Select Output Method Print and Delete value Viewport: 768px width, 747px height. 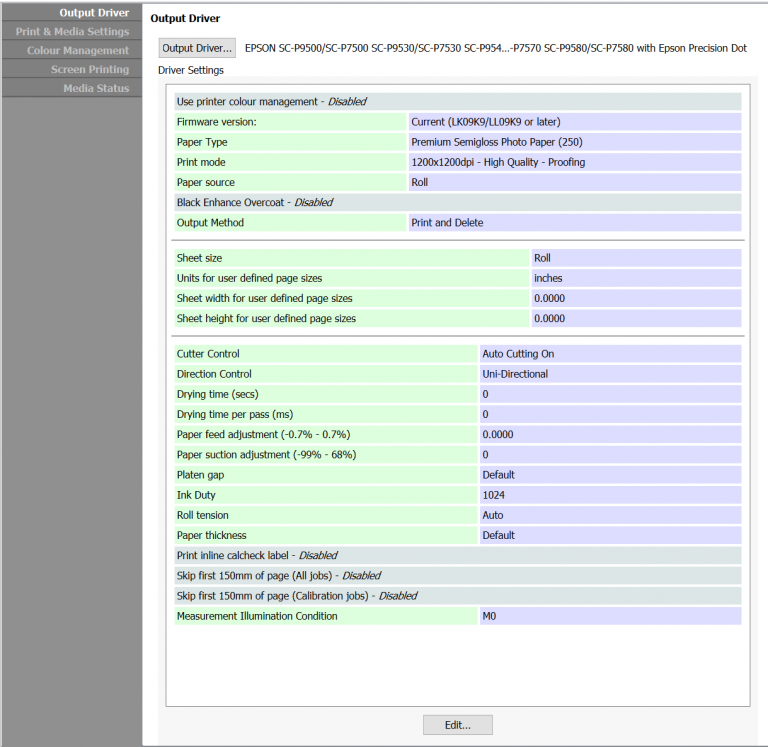[x=575, y=222]
